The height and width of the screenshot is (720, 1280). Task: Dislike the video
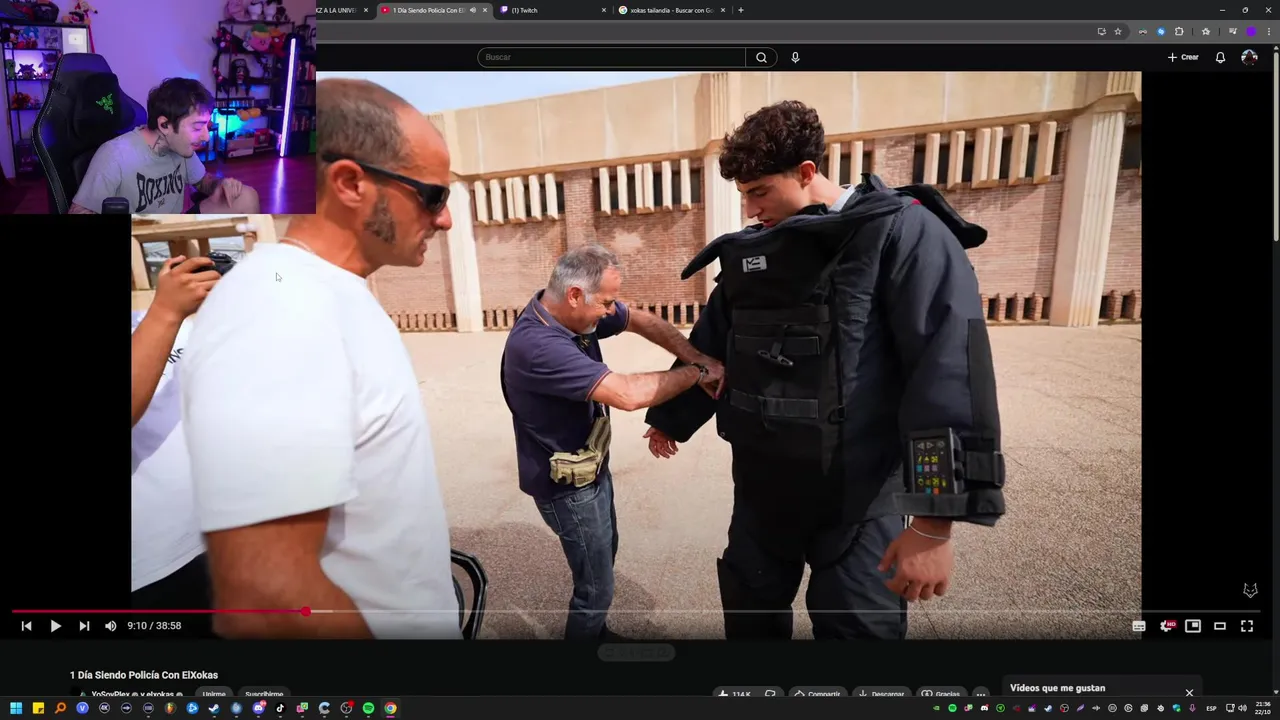(x=770, y=694)
